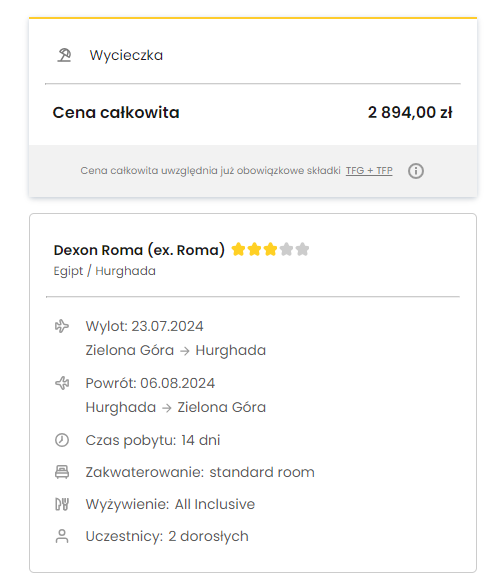Click the clock icon for Czas pobytu
This screenshot has height=581, width=497.
coord(62,440)
